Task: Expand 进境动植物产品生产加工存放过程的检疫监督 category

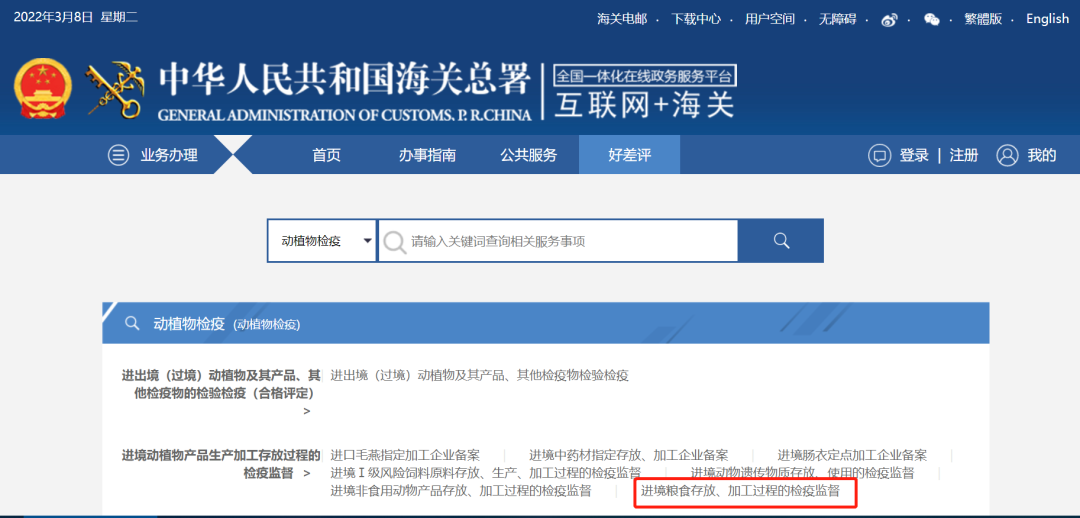Action: coord(221,464)
